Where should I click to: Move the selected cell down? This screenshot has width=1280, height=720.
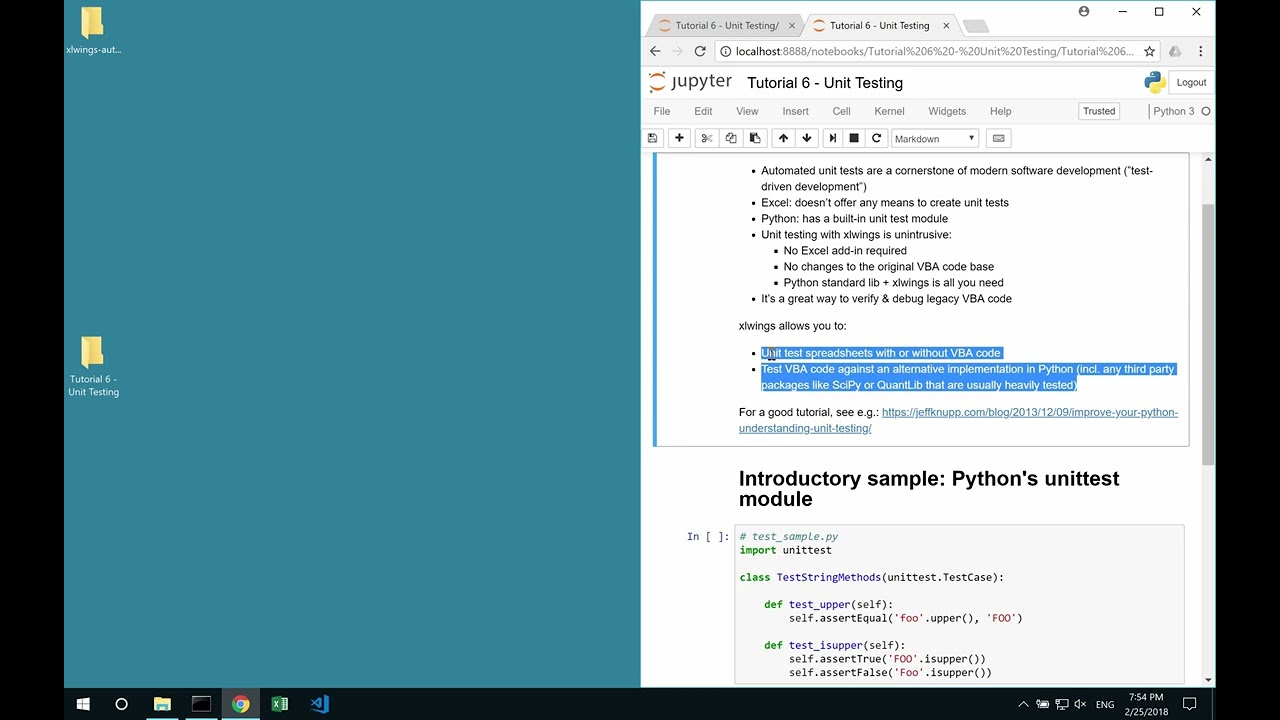[807, 138]
